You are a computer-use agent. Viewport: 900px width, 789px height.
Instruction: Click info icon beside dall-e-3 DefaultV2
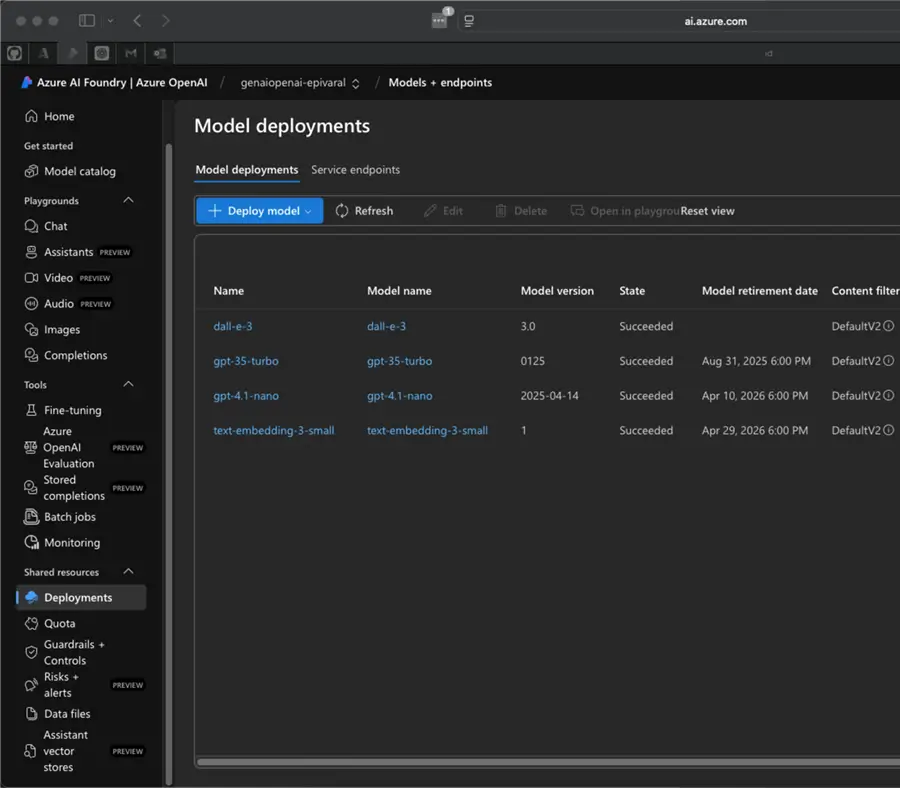[888, 326]
